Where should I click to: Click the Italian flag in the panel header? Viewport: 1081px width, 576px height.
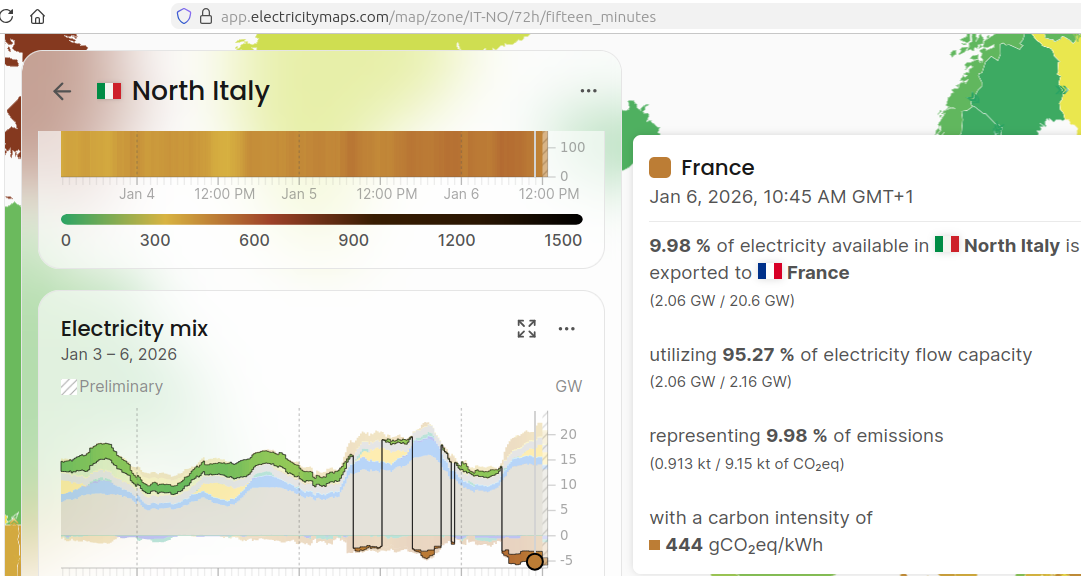109,91
